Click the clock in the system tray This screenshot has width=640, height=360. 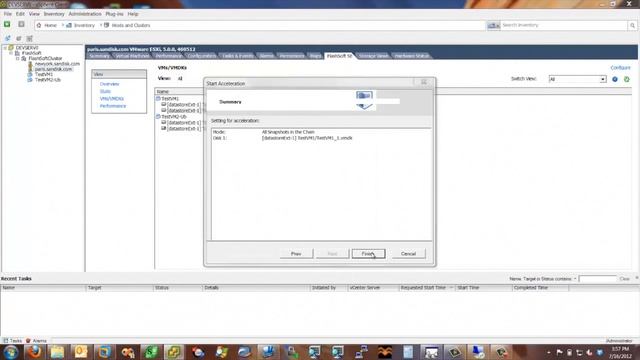[x=620, y=352]
